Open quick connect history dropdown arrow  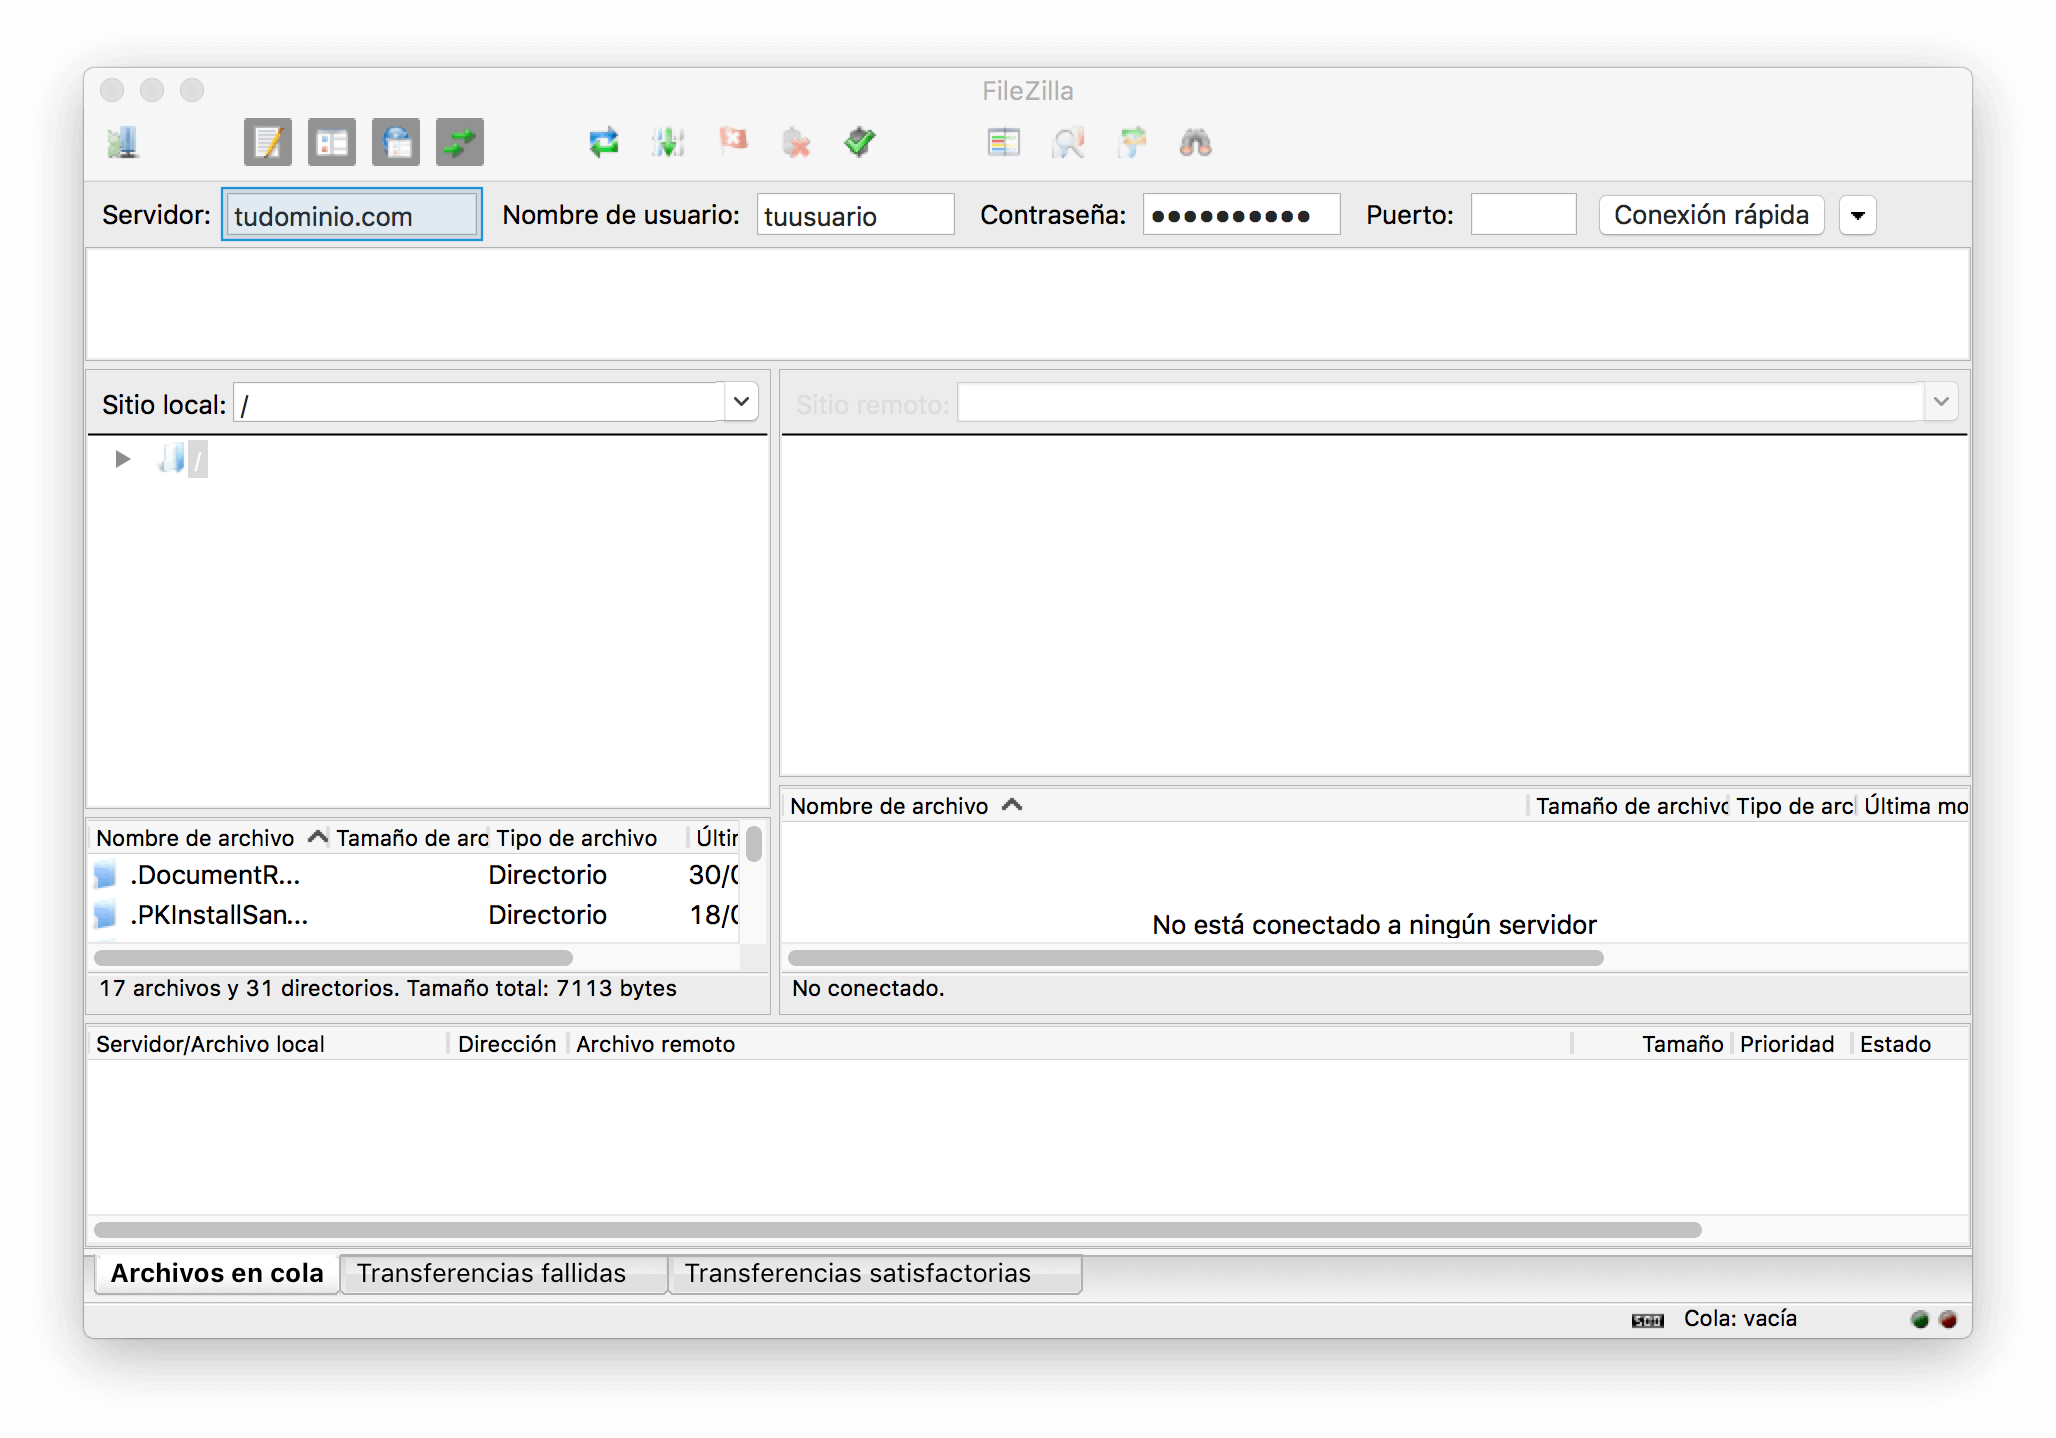click(1857, 215)
